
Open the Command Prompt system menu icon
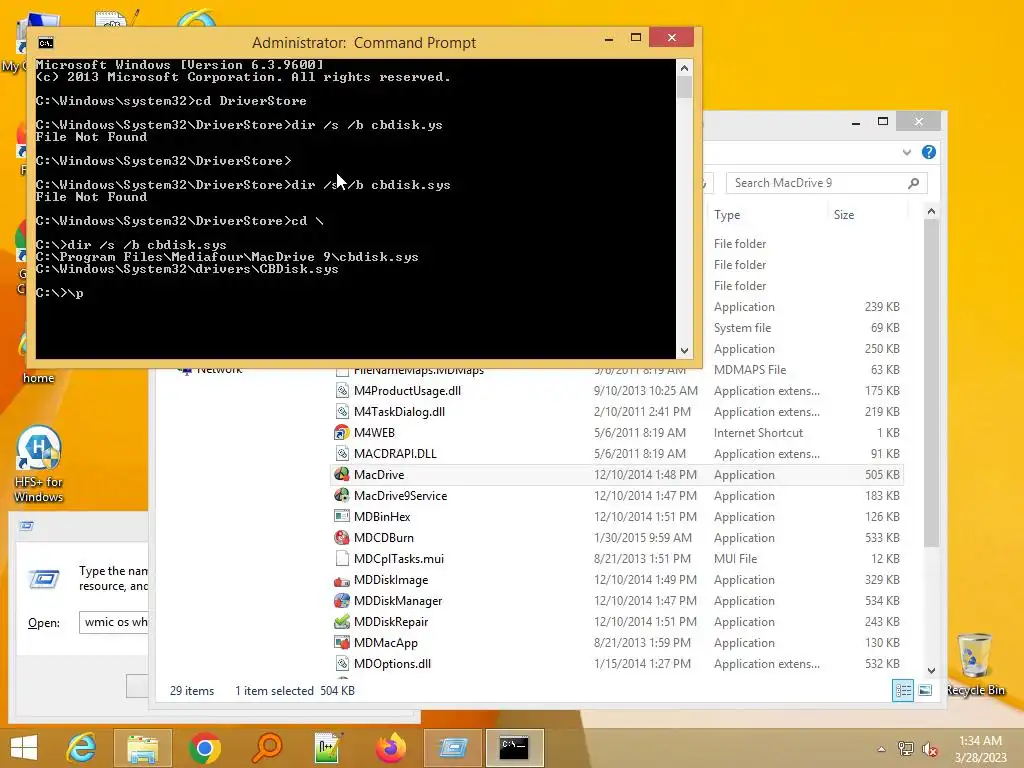46,43
